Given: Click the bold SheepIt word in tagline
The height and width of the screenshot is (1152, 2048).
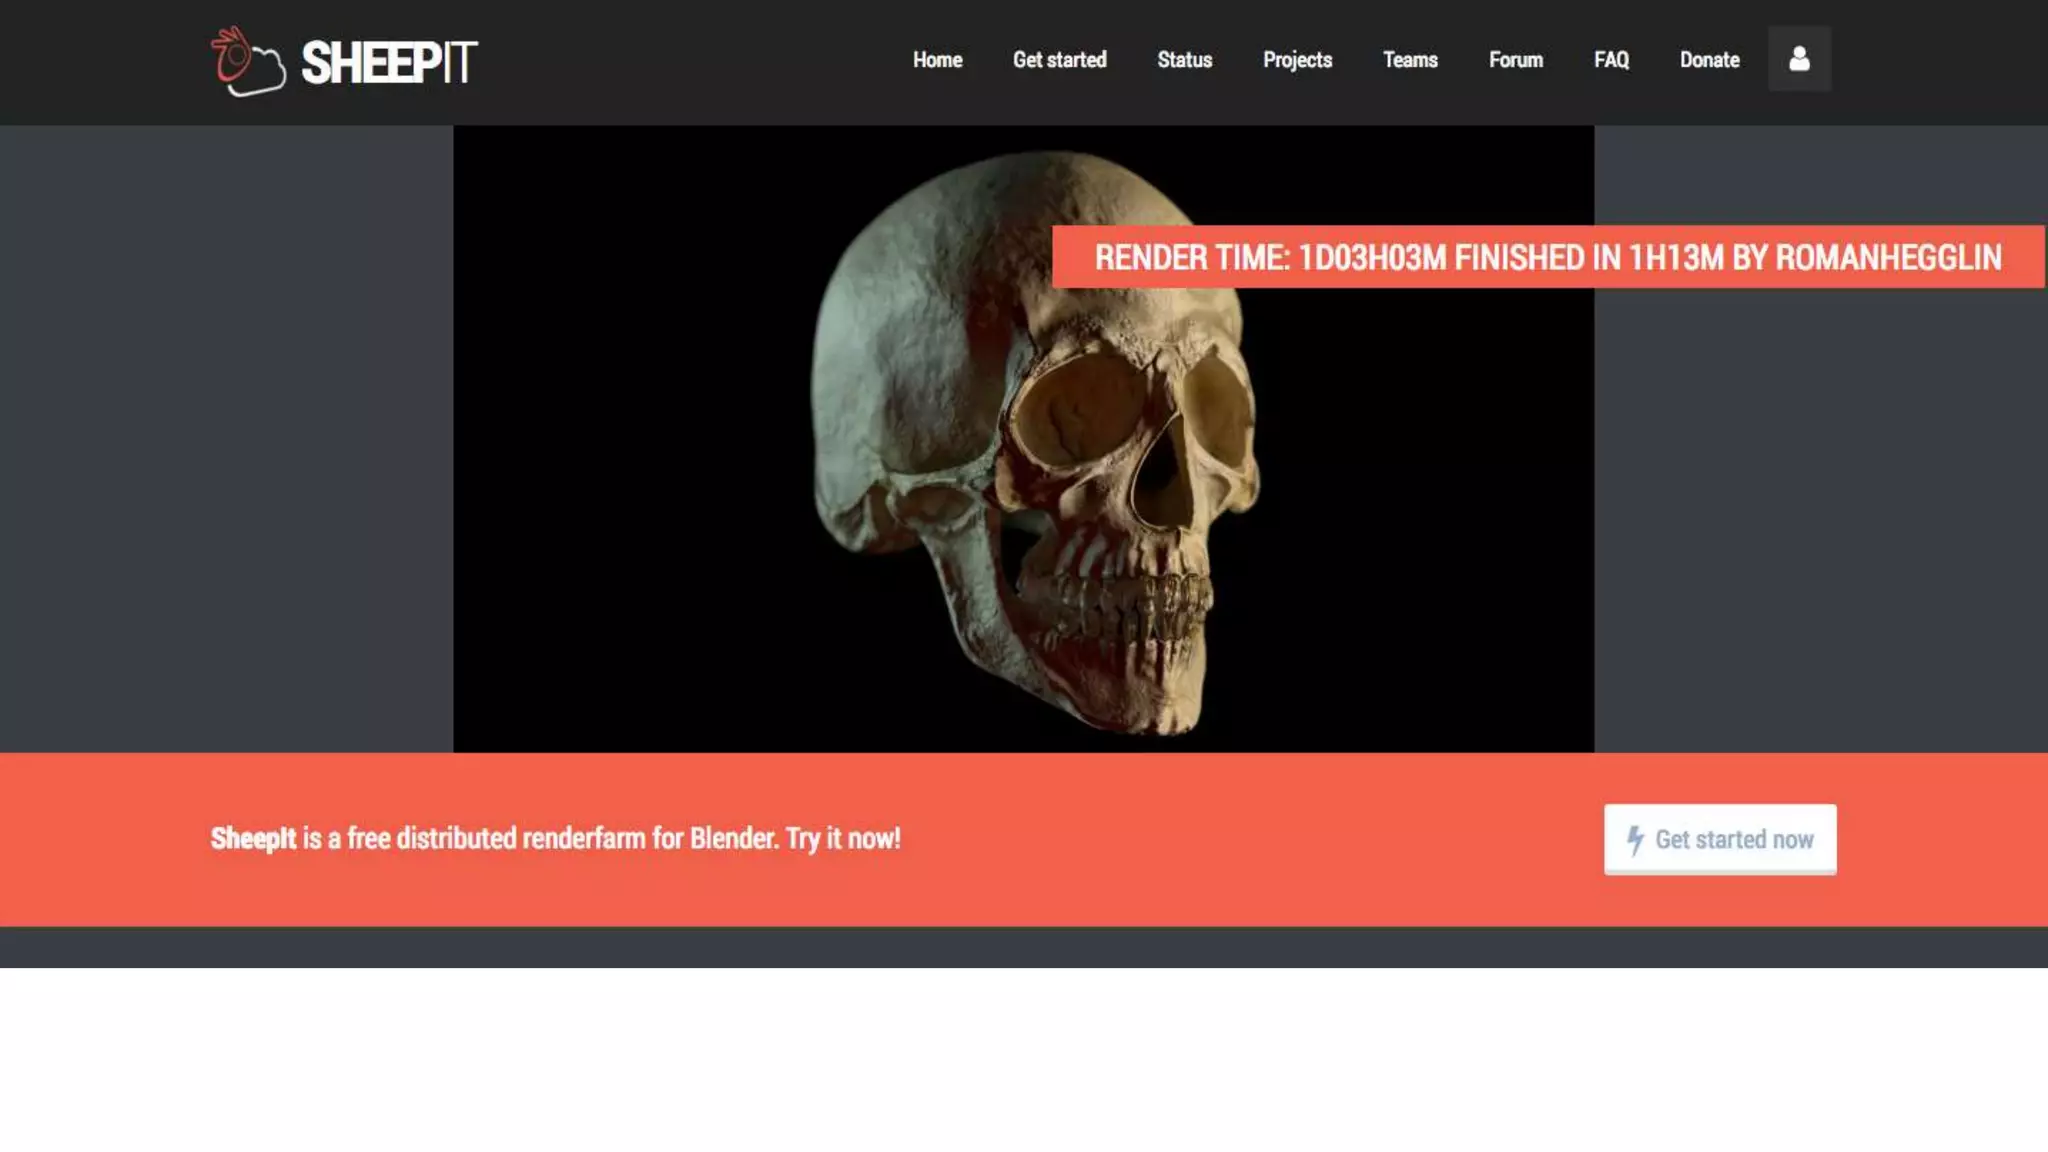Looking at the screenshot, I should click(253, 838).
